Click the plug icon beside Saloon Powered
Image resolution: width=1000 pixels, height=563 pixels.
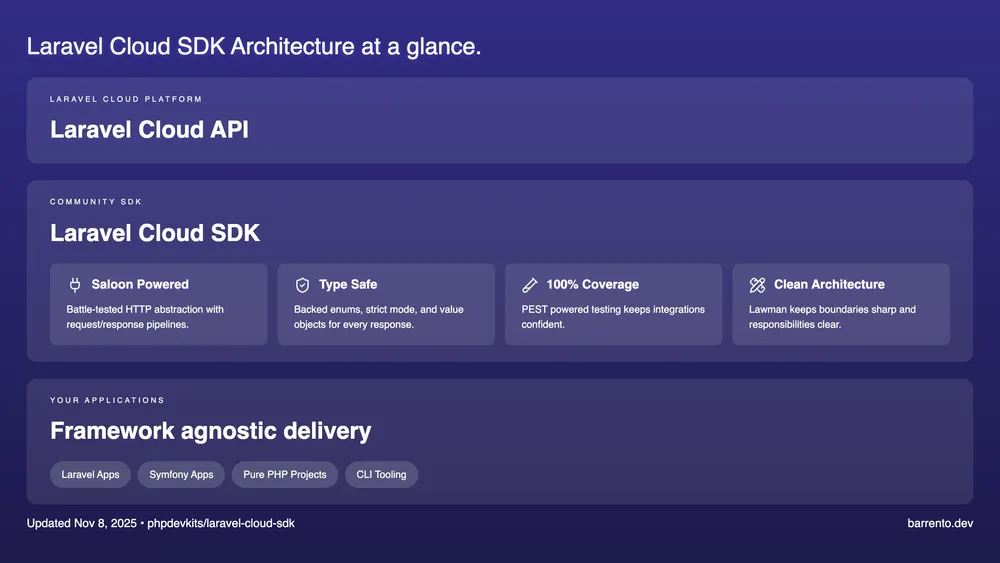[x=75, y=285]
